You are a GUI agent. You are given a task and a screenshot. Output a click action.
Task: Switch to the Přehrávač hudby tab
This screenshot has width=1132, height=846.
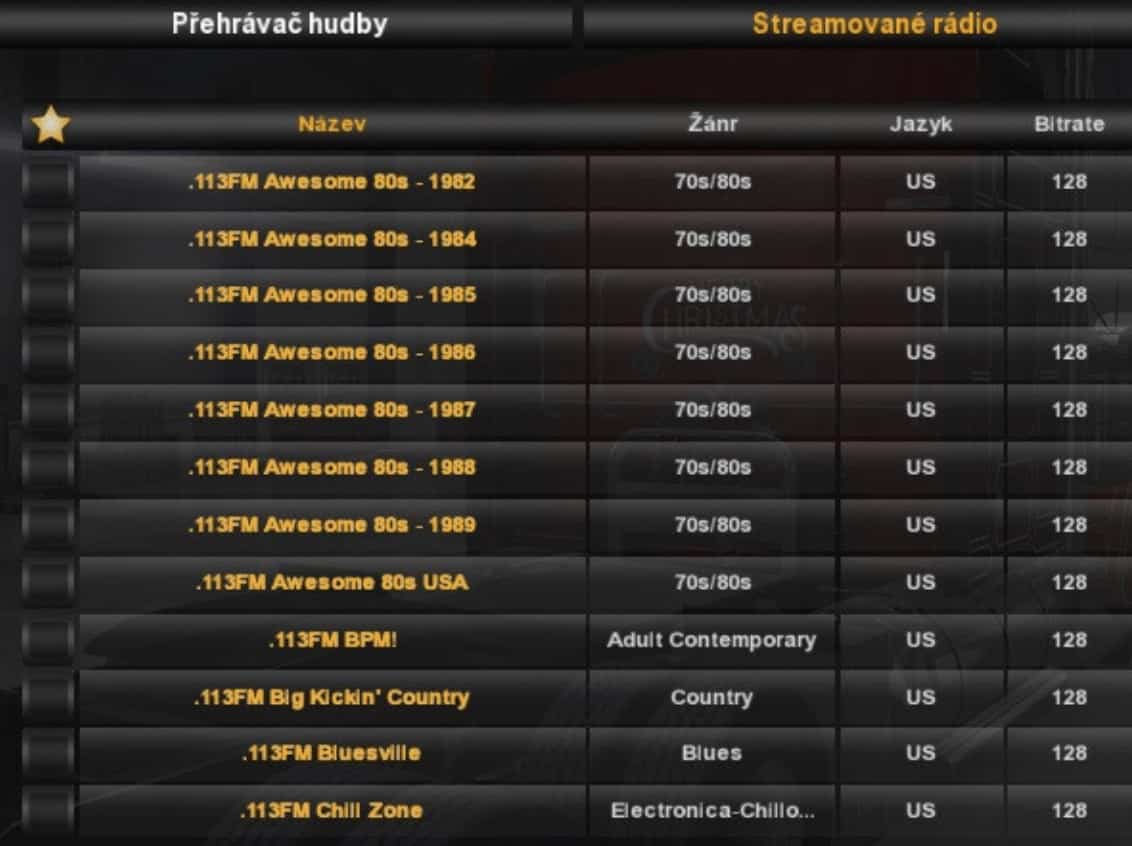click(279, 24)
